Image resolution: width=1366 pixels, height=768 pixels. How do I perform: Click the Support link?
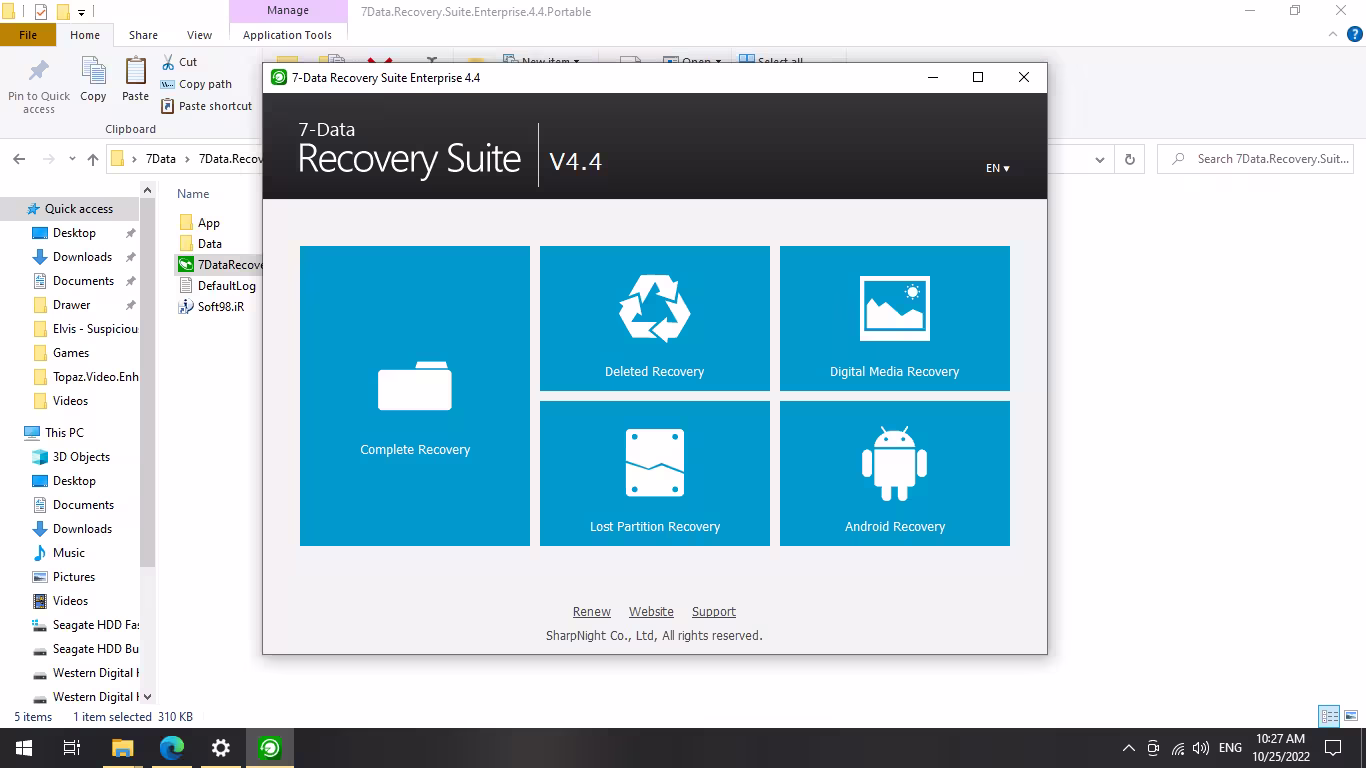(x=714, y=612)
